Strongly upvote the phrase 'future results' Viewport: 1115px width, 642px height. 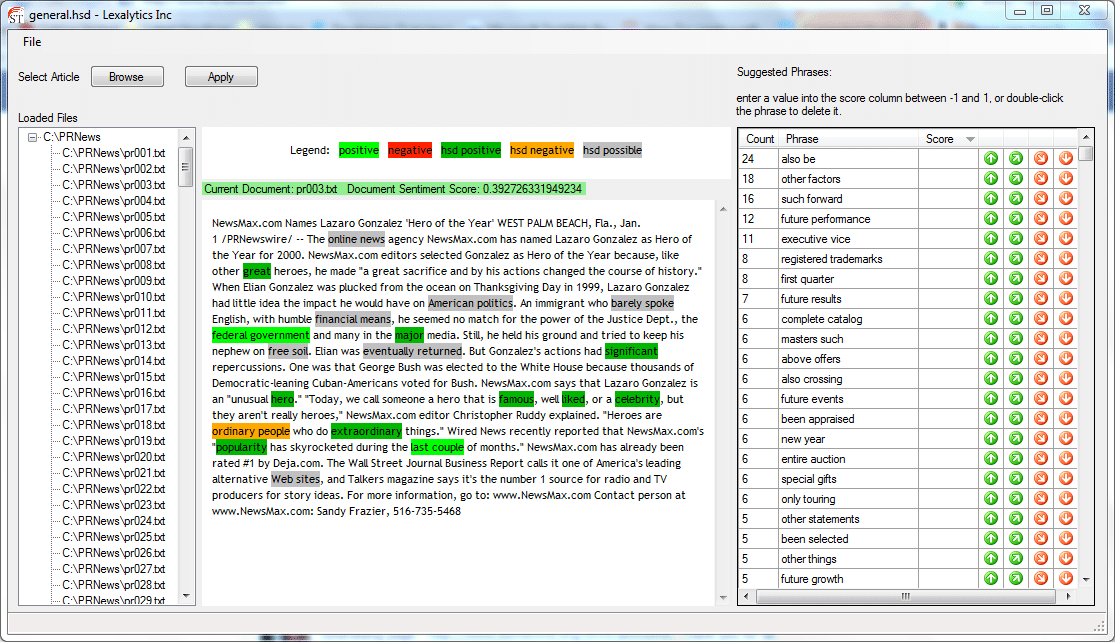click(x=990, y=298)
